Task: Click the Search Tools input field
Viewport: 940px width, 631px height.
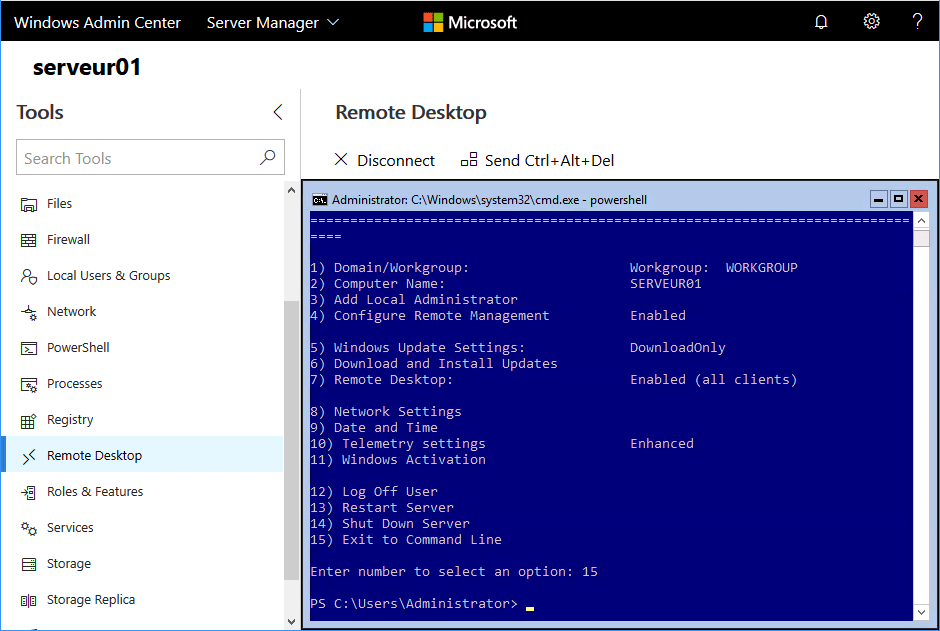Action: 150,158
